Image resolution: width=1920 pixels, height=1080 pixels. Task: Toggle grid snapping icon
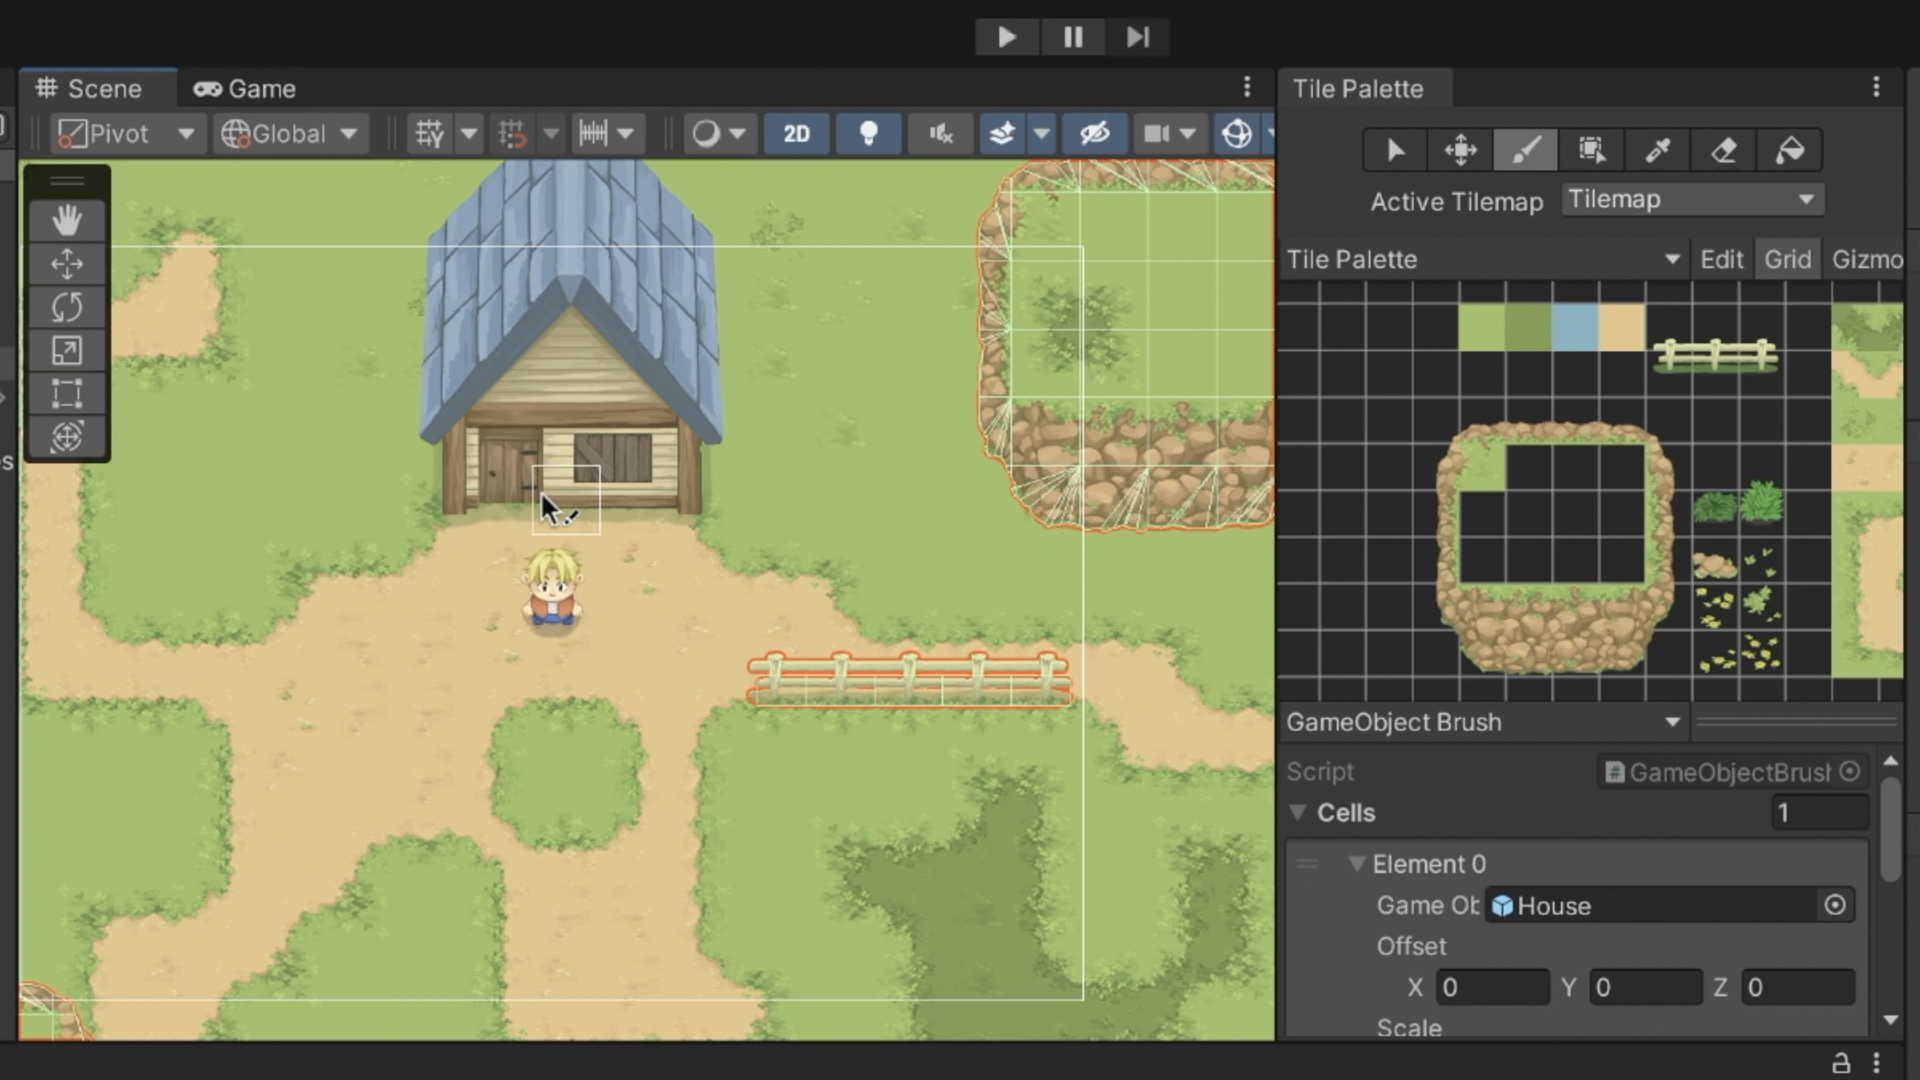(x=512, y=133)
